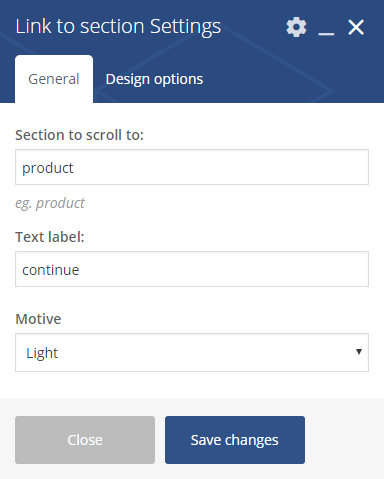Focus the Text label input containing continue
The image size is (384, 479).
[x=192, y=269]
